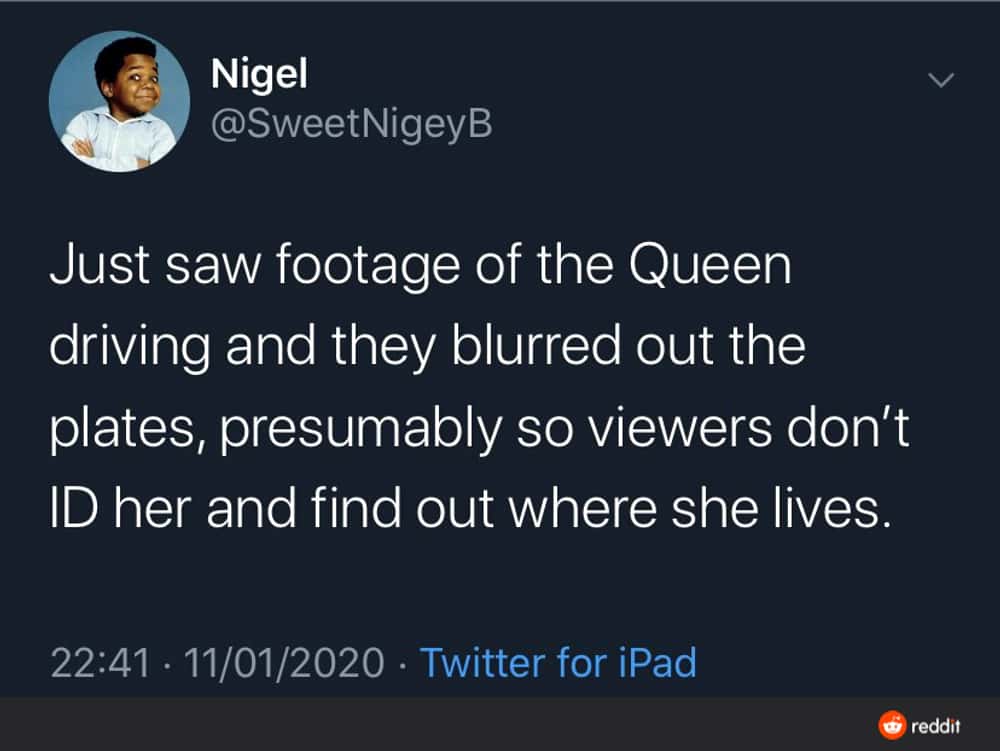Click the "reddit" wordmark text
1000x751 pixels.
pos(937,724)
